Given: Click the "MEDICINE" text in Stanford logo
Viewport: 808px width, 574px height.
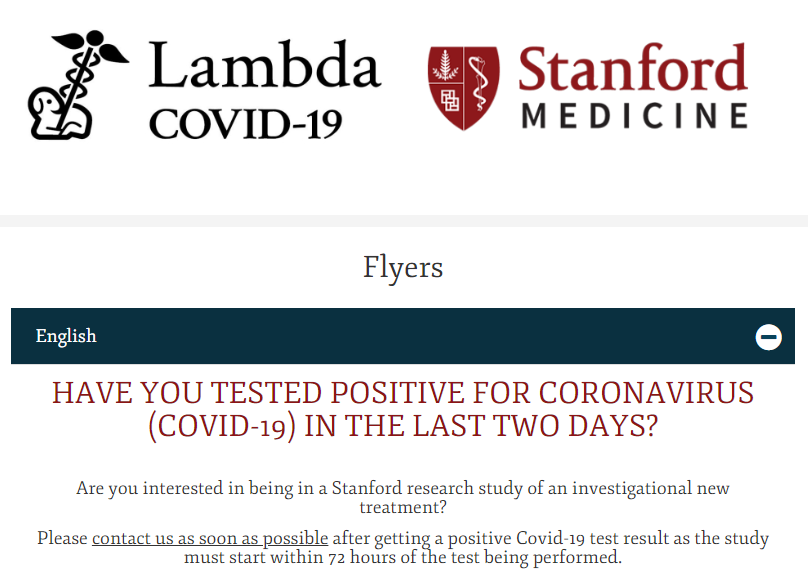Looking at the screenshot, I should (x=634, y=115).
